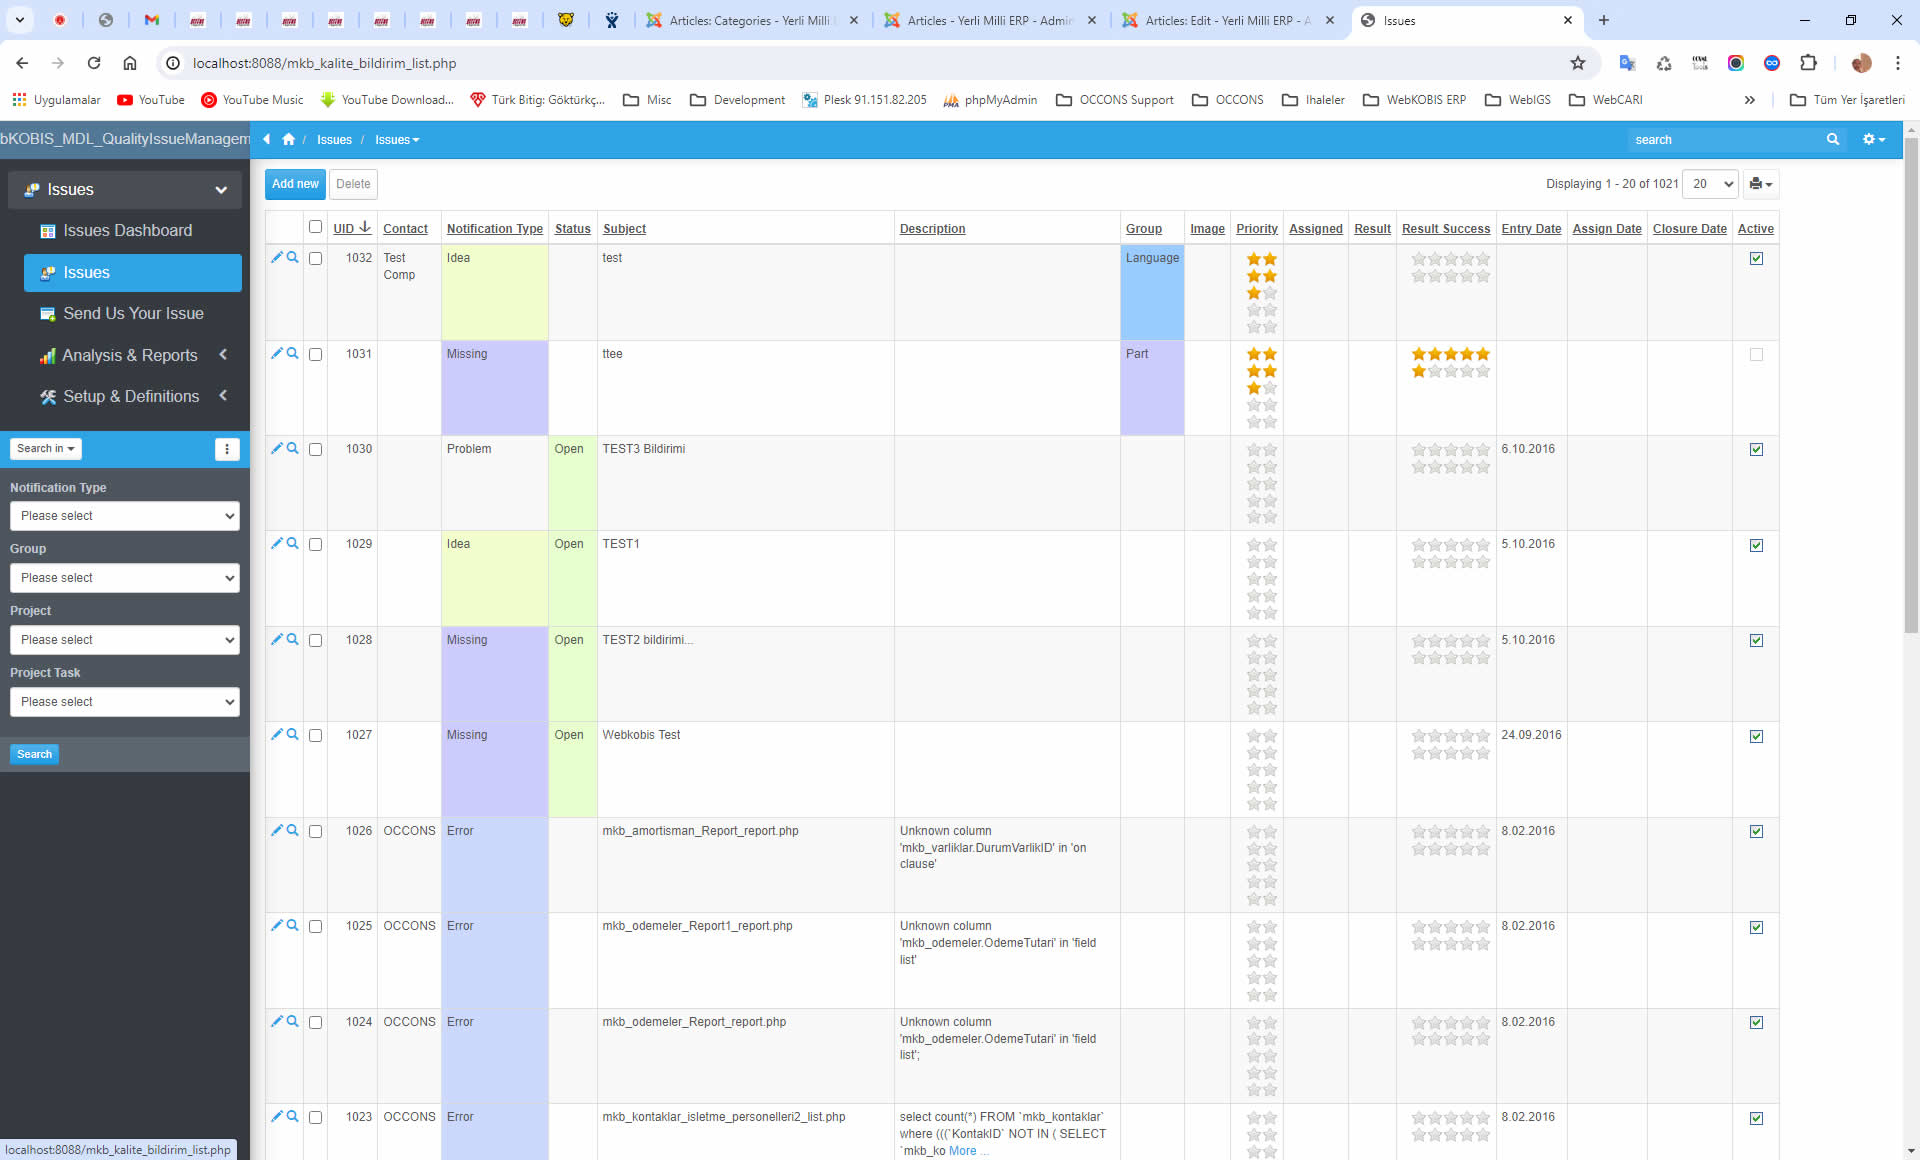Open the settings gear menu in header
Image resolution: width=1920 pixels, height=1160 pixels.
(x=1873, y=140)
